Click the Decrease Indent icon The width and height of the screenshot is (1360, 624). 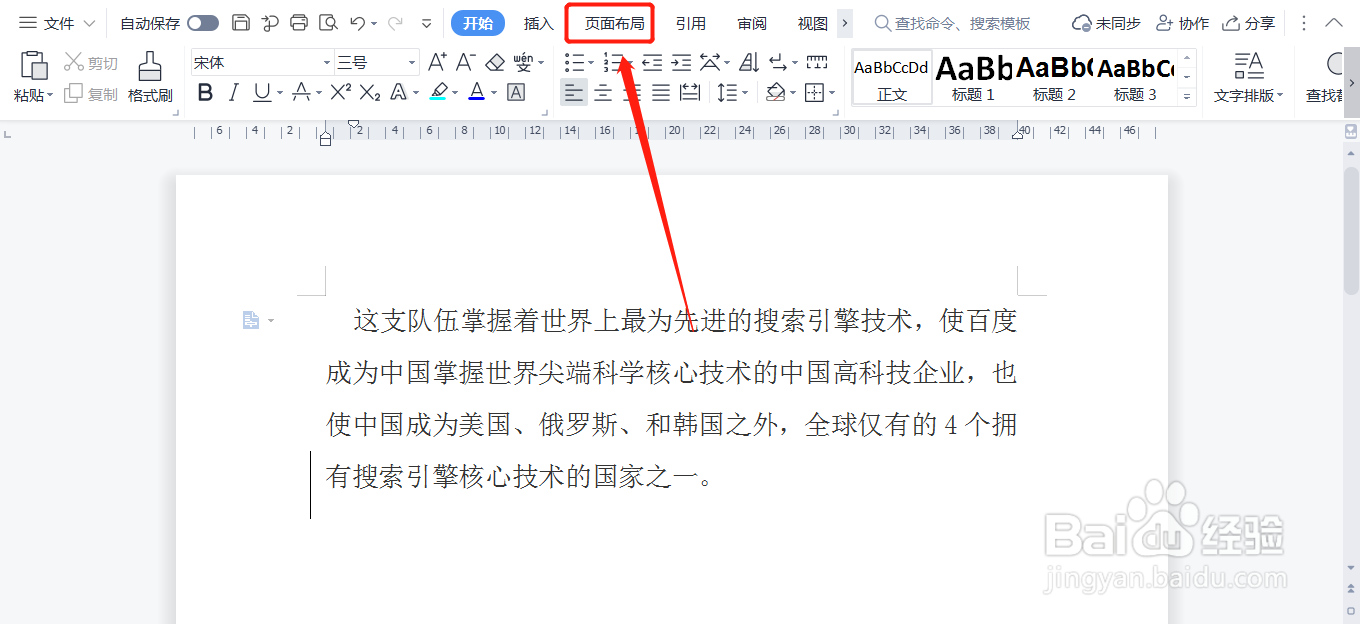[x=652, y=63]
